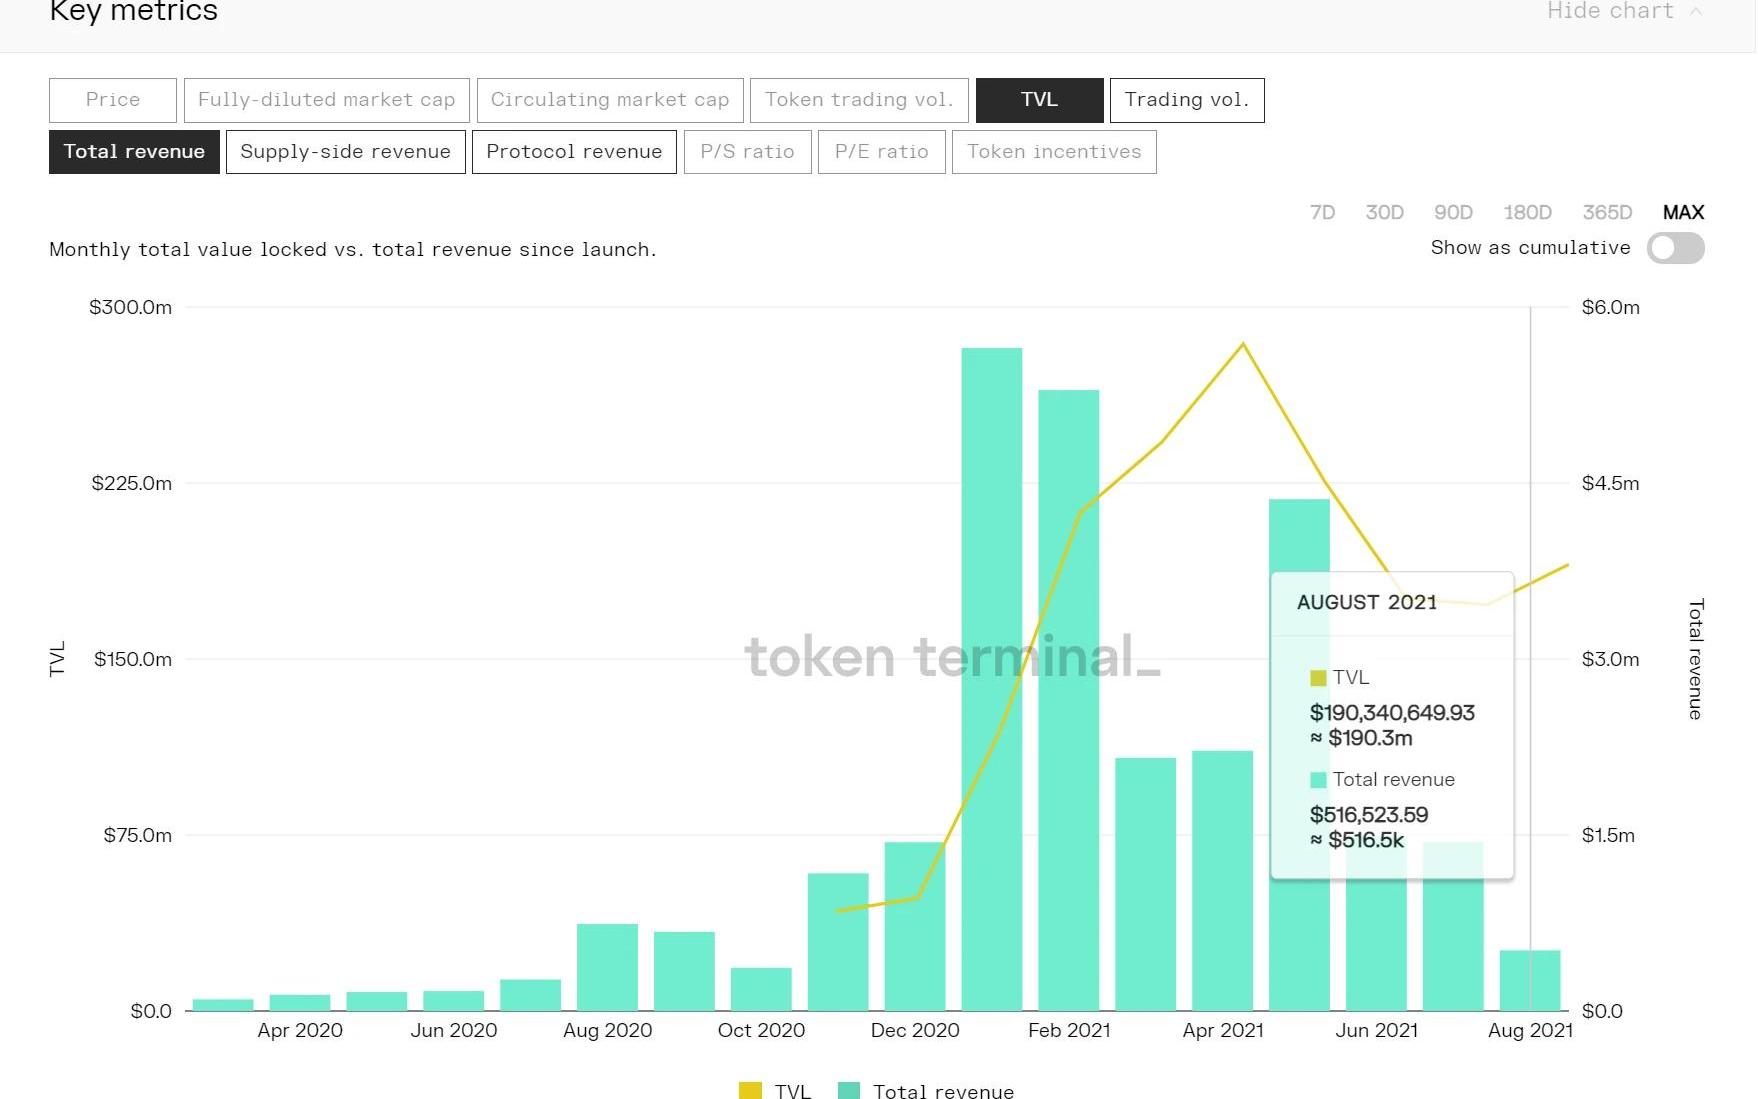1758x1099 pixels.
Task: Select the Supply-side revenue metric
Action: pyautogui.click(x=345, y=152)
